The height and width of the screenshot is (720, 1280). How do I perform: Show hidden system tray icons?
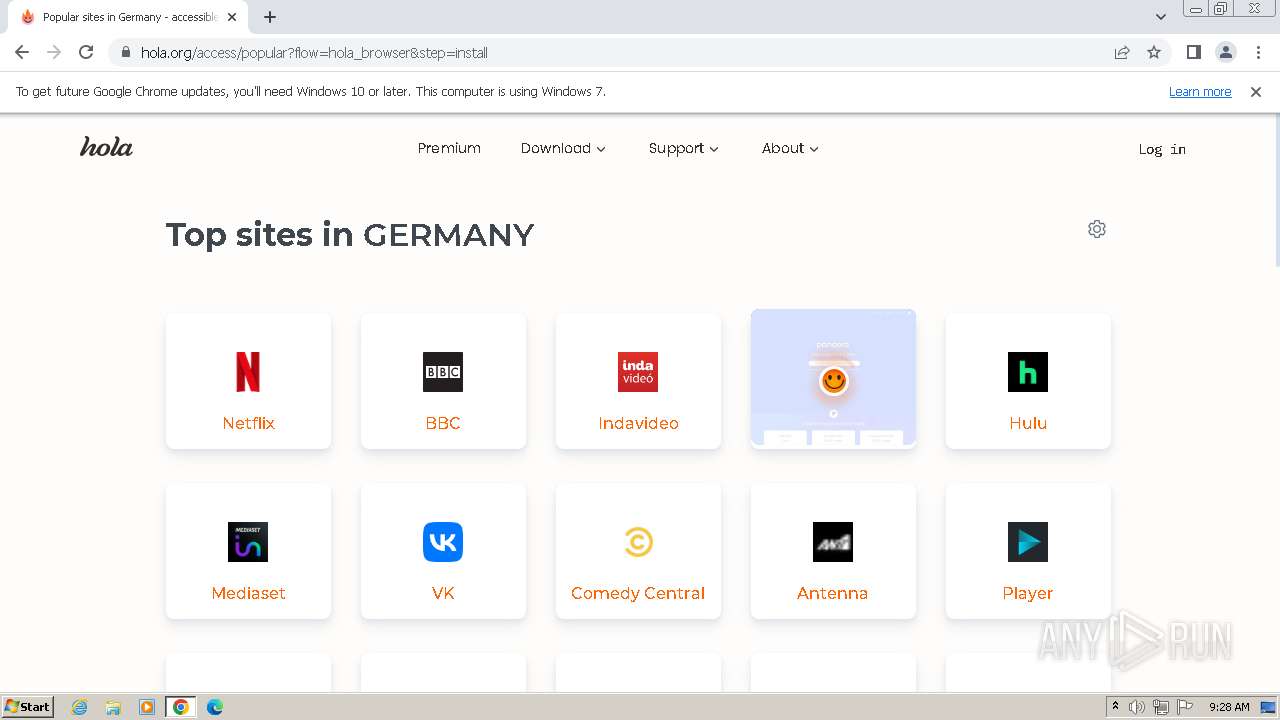(1115, 707)
